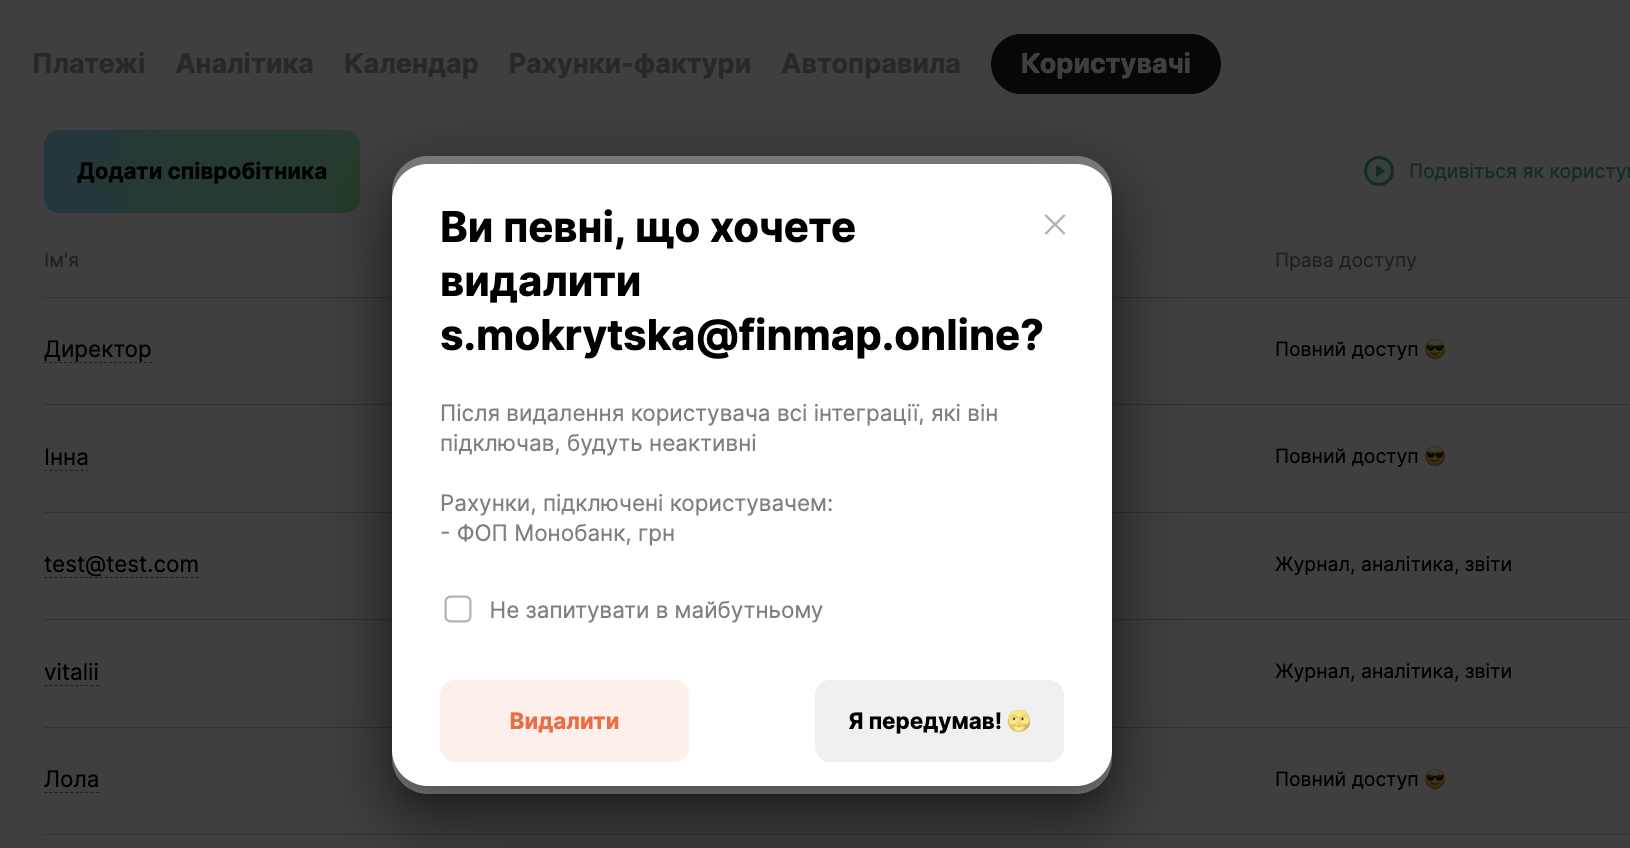This screenshot has height=848, width=1630.
Task: Close the delete confirmation dialog with X icon
Action: pyautogui.click(x=1055, y=225)
